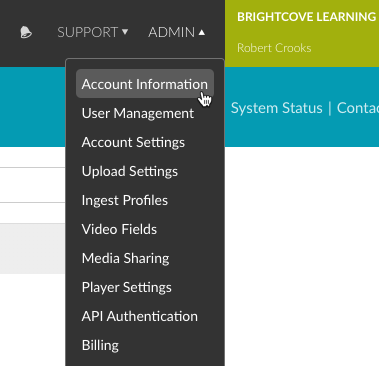The height and width of the screenshot is (366, 379).
Task: Select Ingest Profiles menu item
Action: pos(125,201)
